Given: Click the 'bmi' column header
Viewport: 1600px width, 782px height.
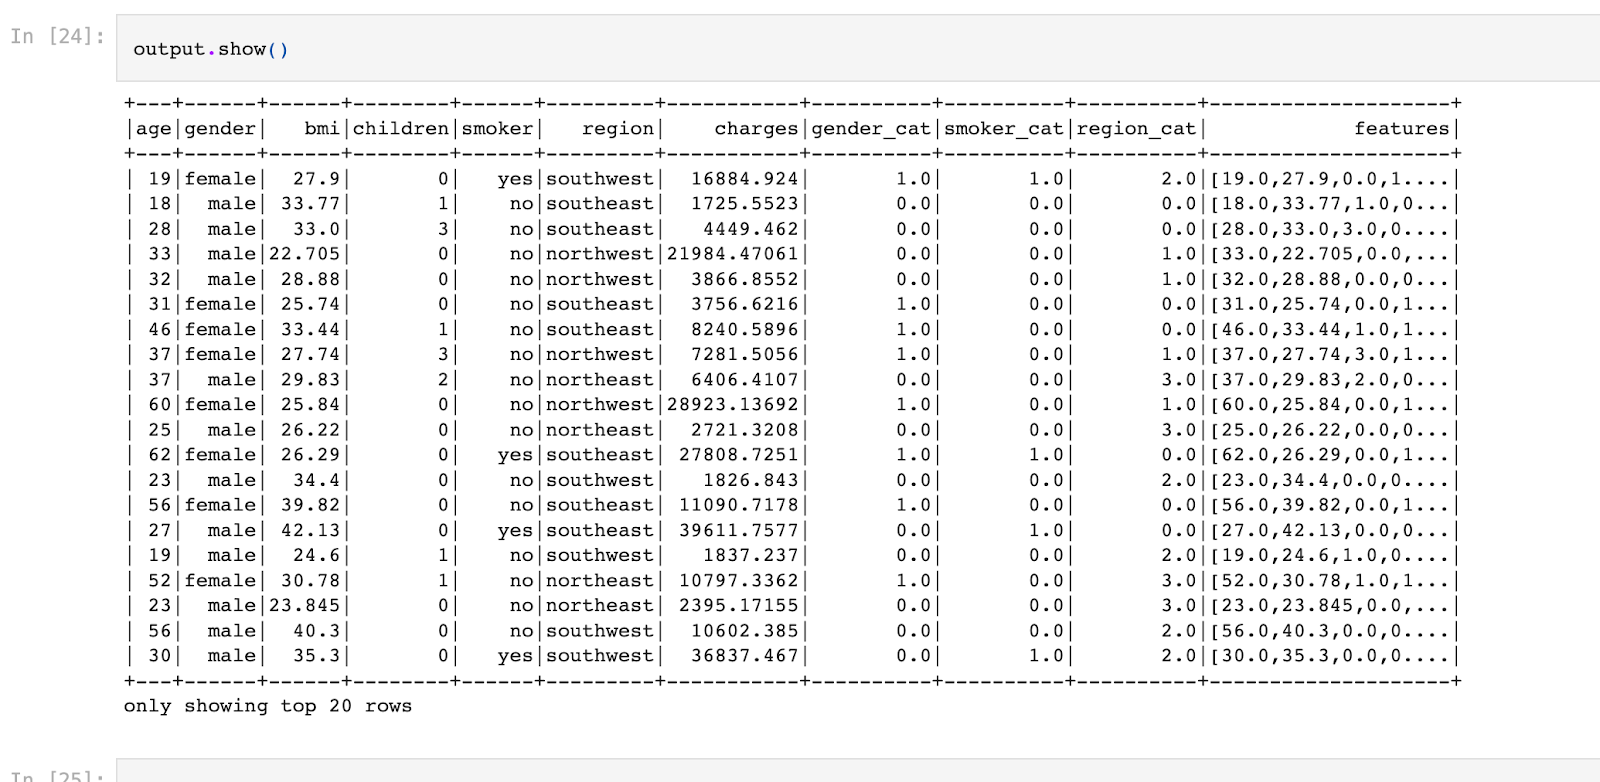Looking at the screenshot, I should pyautogui.click(x=321, y=129).
